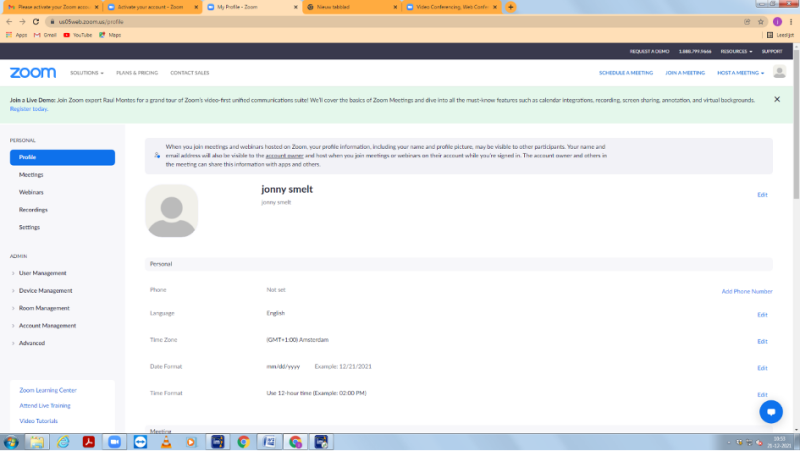Open the Maps bookmark
This screenshot has width=800, height=451.
(110, 35)
